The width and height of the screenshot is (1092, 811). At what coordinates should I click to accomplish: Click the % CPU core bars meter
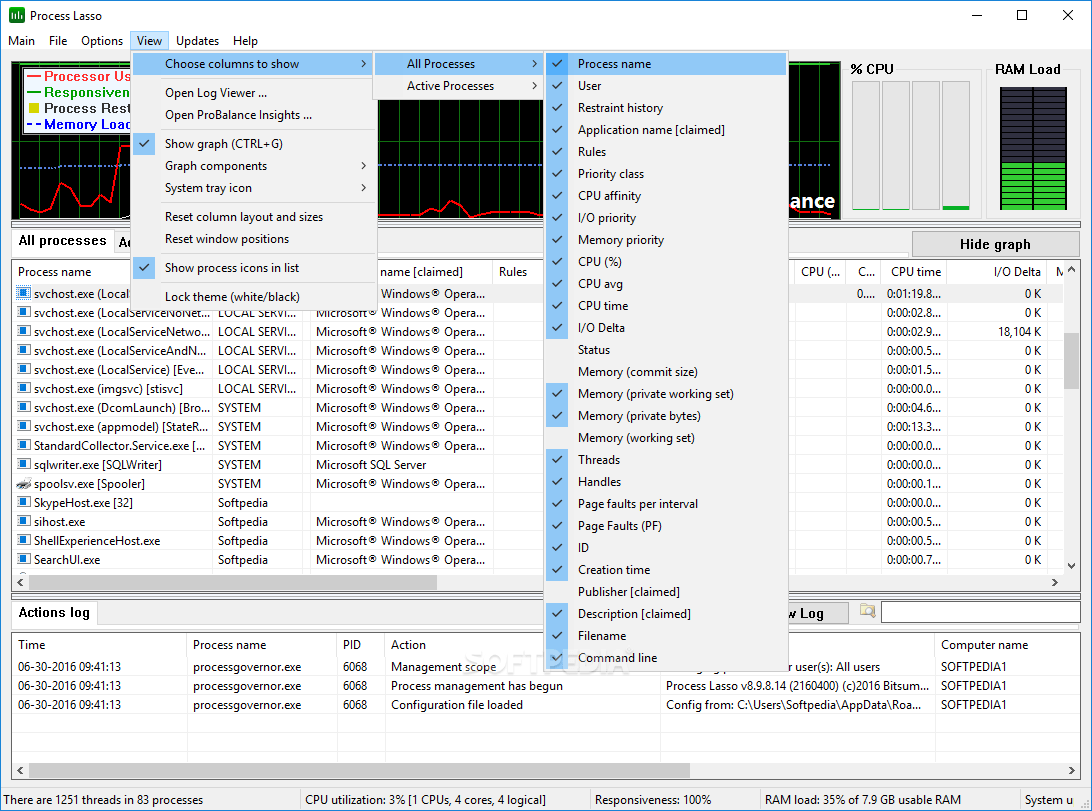[911, 145]
